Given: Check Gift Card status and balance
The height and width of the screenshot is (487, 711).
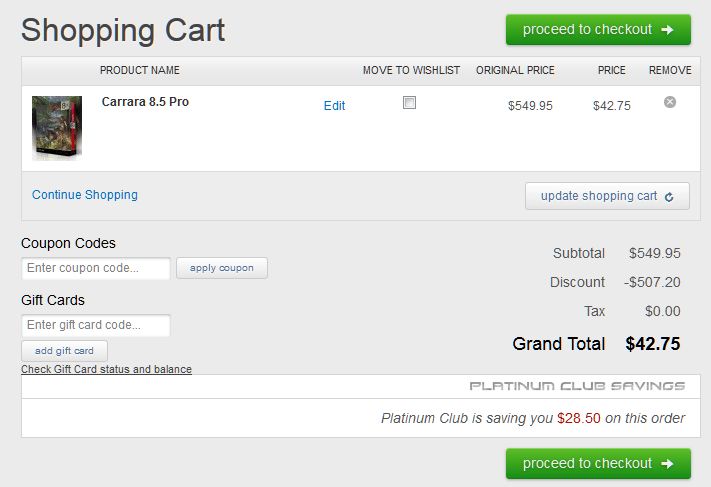Looking at the screenshot, I should coord(106,370).
